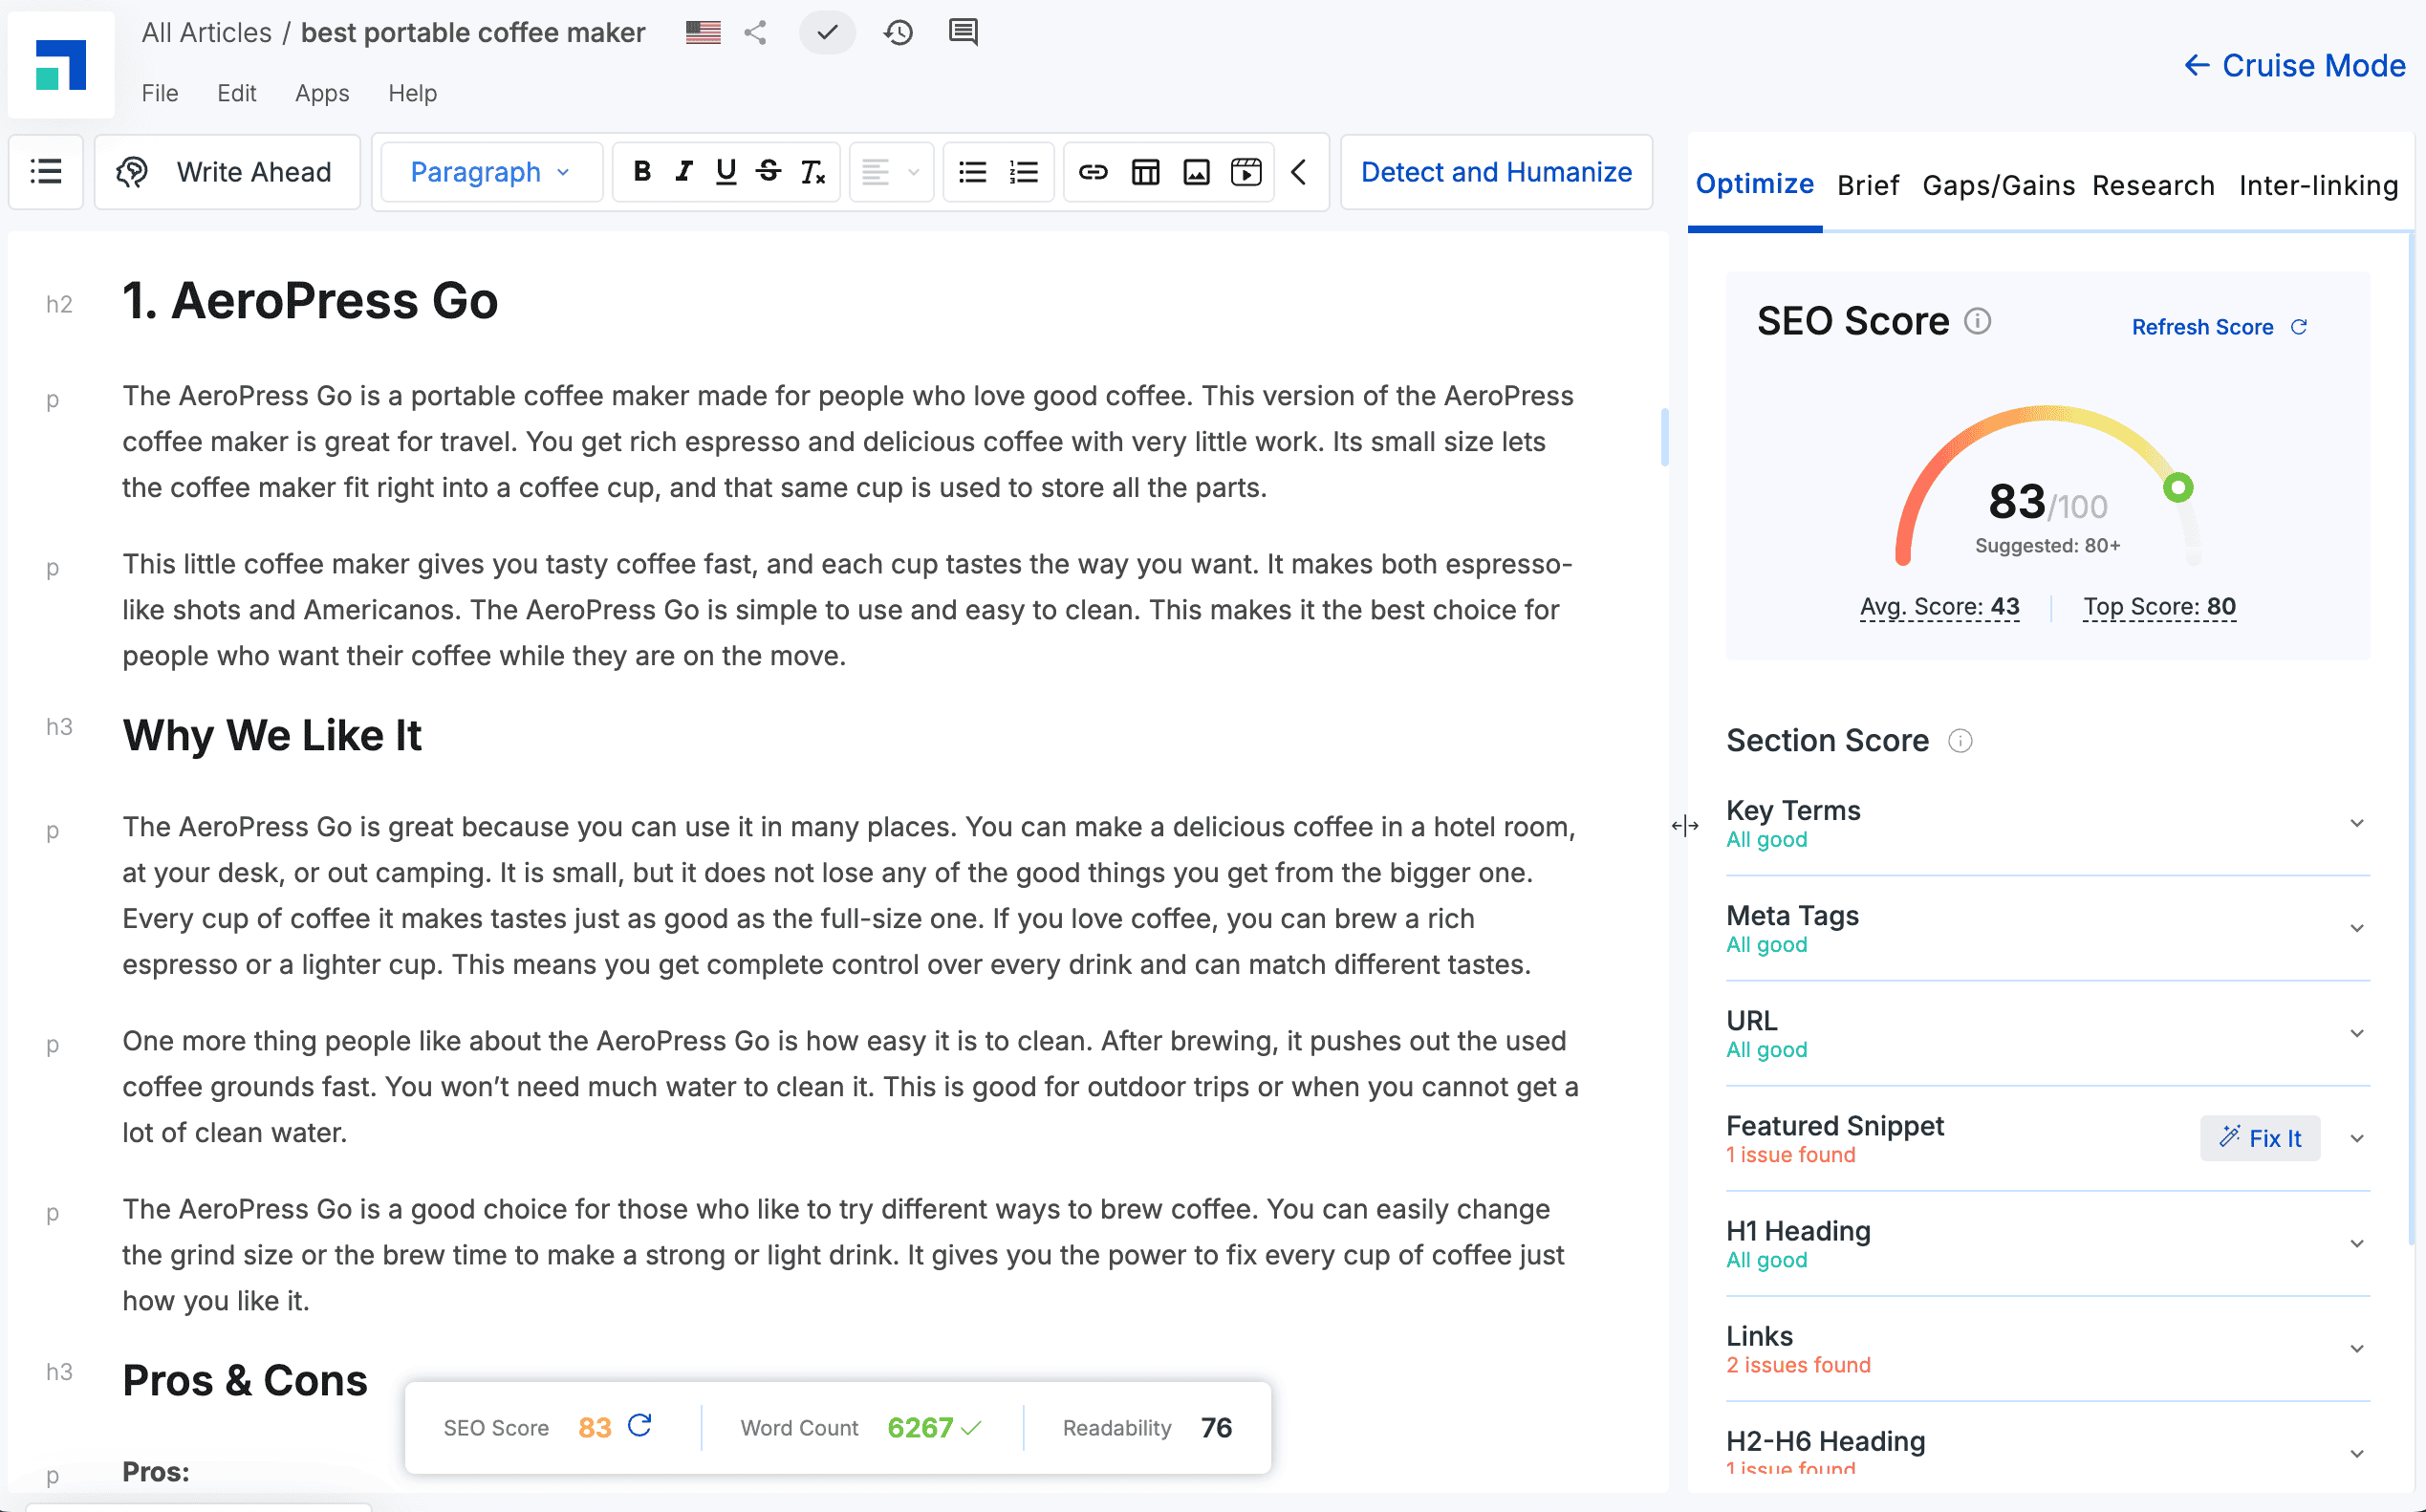This screenshot has width=2426, height=1512.
Task: Click the Scalenut logo icon
Action: 61,65
